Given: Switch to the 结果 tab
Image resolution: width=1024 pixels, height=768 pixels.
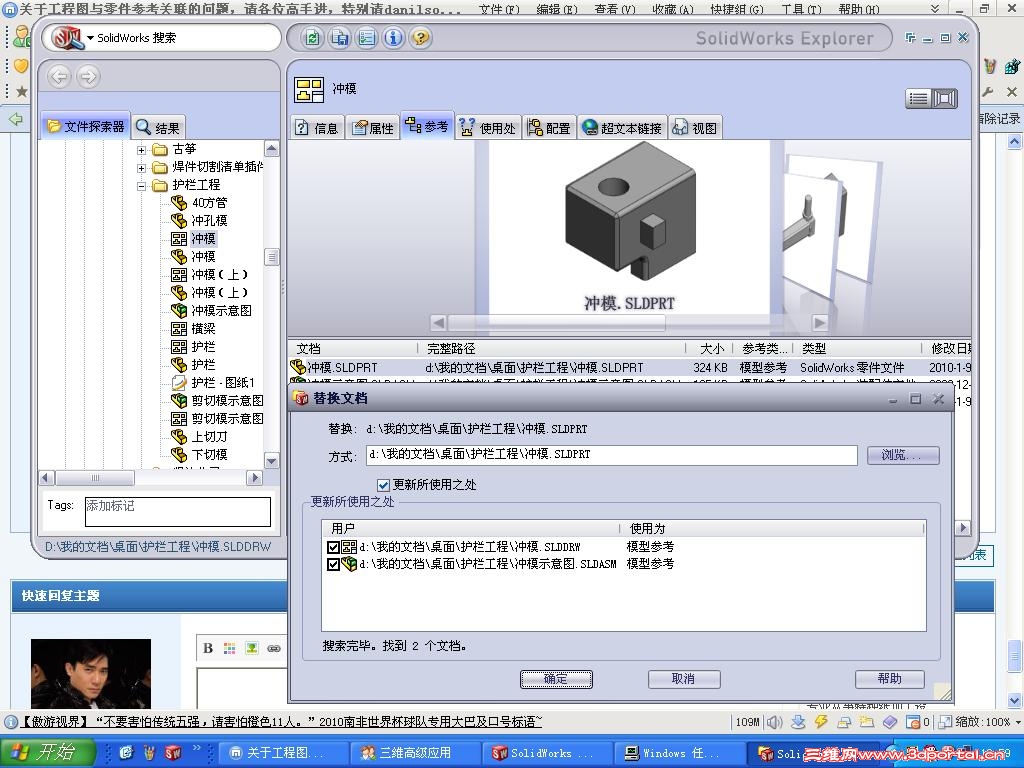Looking at the screenshot, I should (158, 127).
